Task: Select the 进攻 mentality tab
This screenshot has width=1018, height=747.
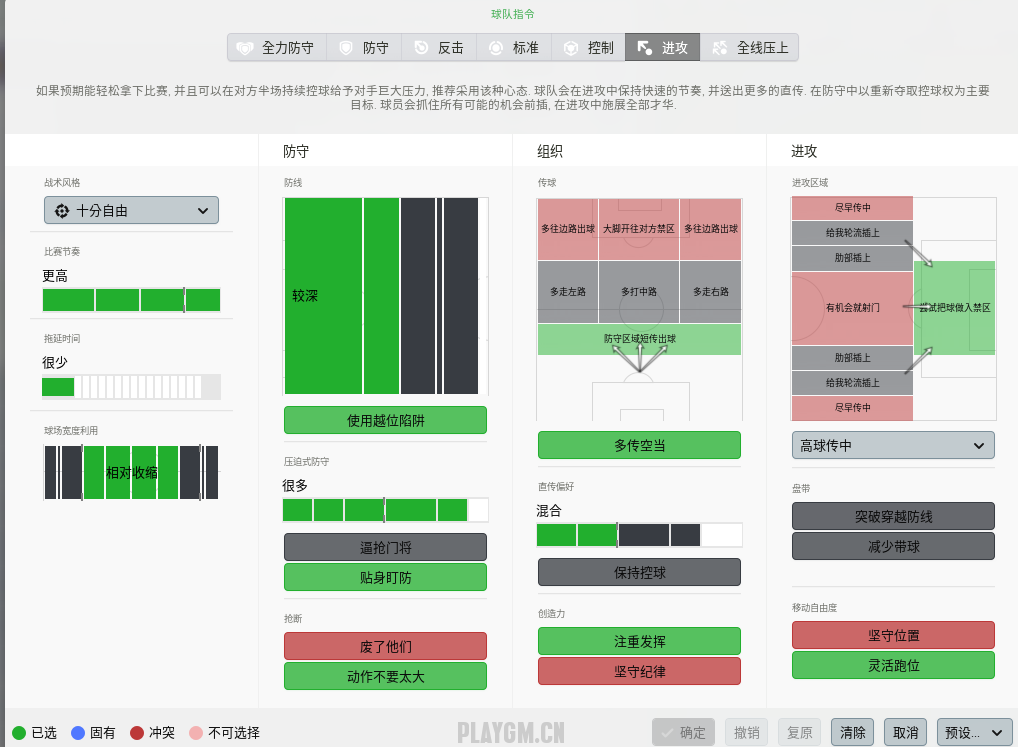Action: point(662,47)
